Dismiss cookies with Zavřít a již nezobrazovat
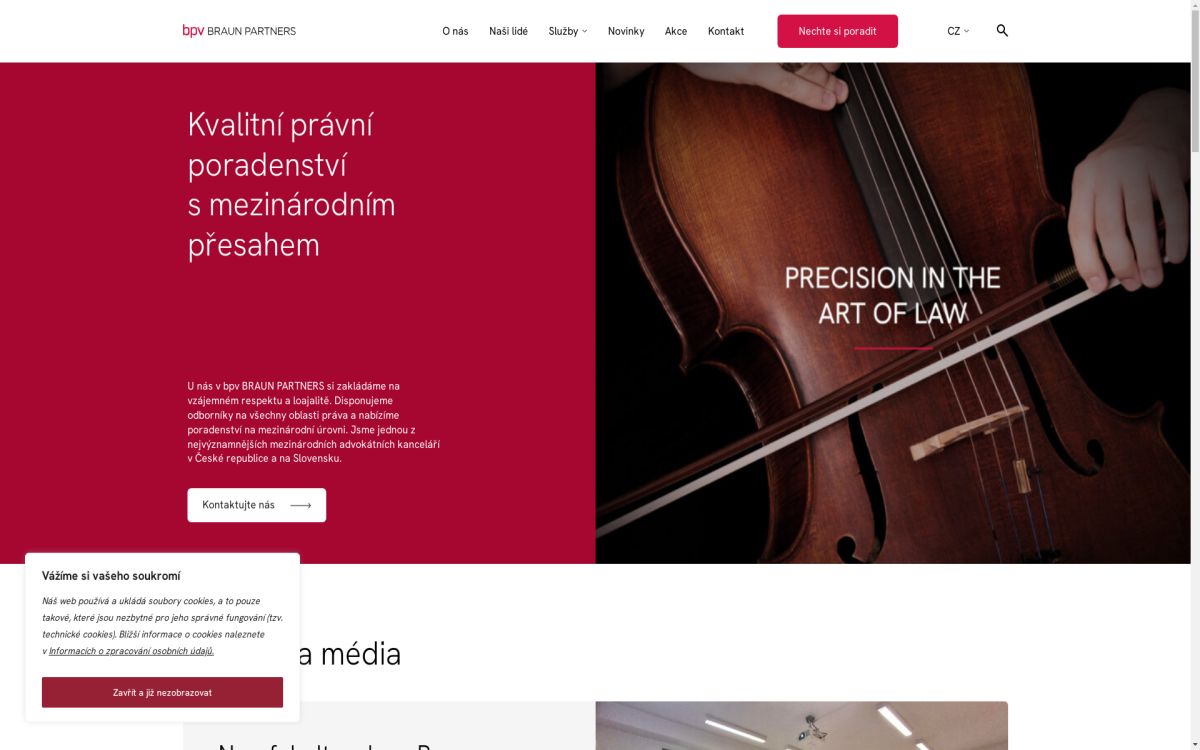The height and width of the screenshot is (750, 1200). click(162, 692)
